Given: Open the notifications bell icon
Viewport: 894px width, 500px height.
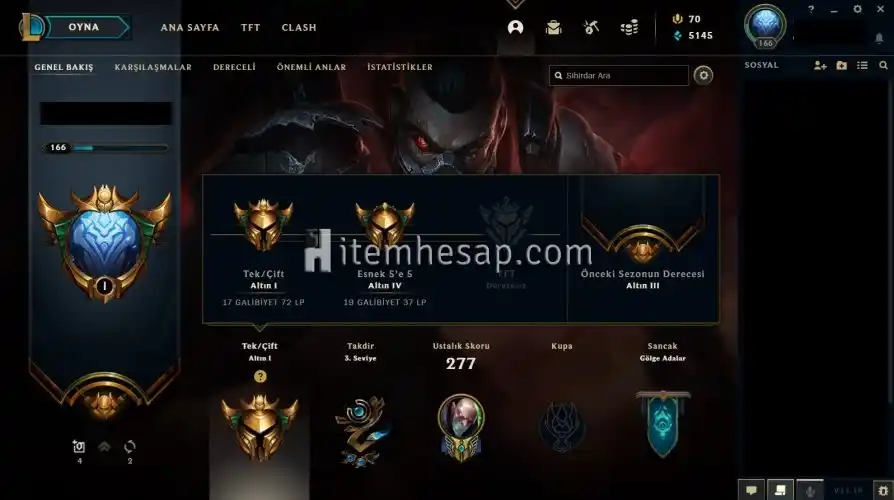Looking at the screenshot, I should click(879, 38).
